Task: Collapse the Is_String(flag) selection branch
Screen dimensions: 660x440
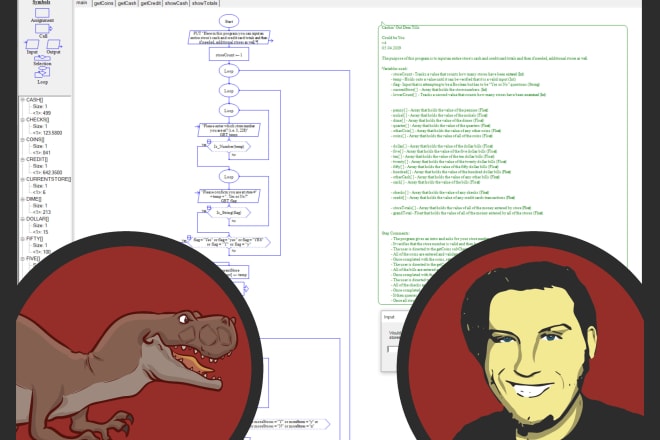Action: pyautogui.click(x=209, y=208)
